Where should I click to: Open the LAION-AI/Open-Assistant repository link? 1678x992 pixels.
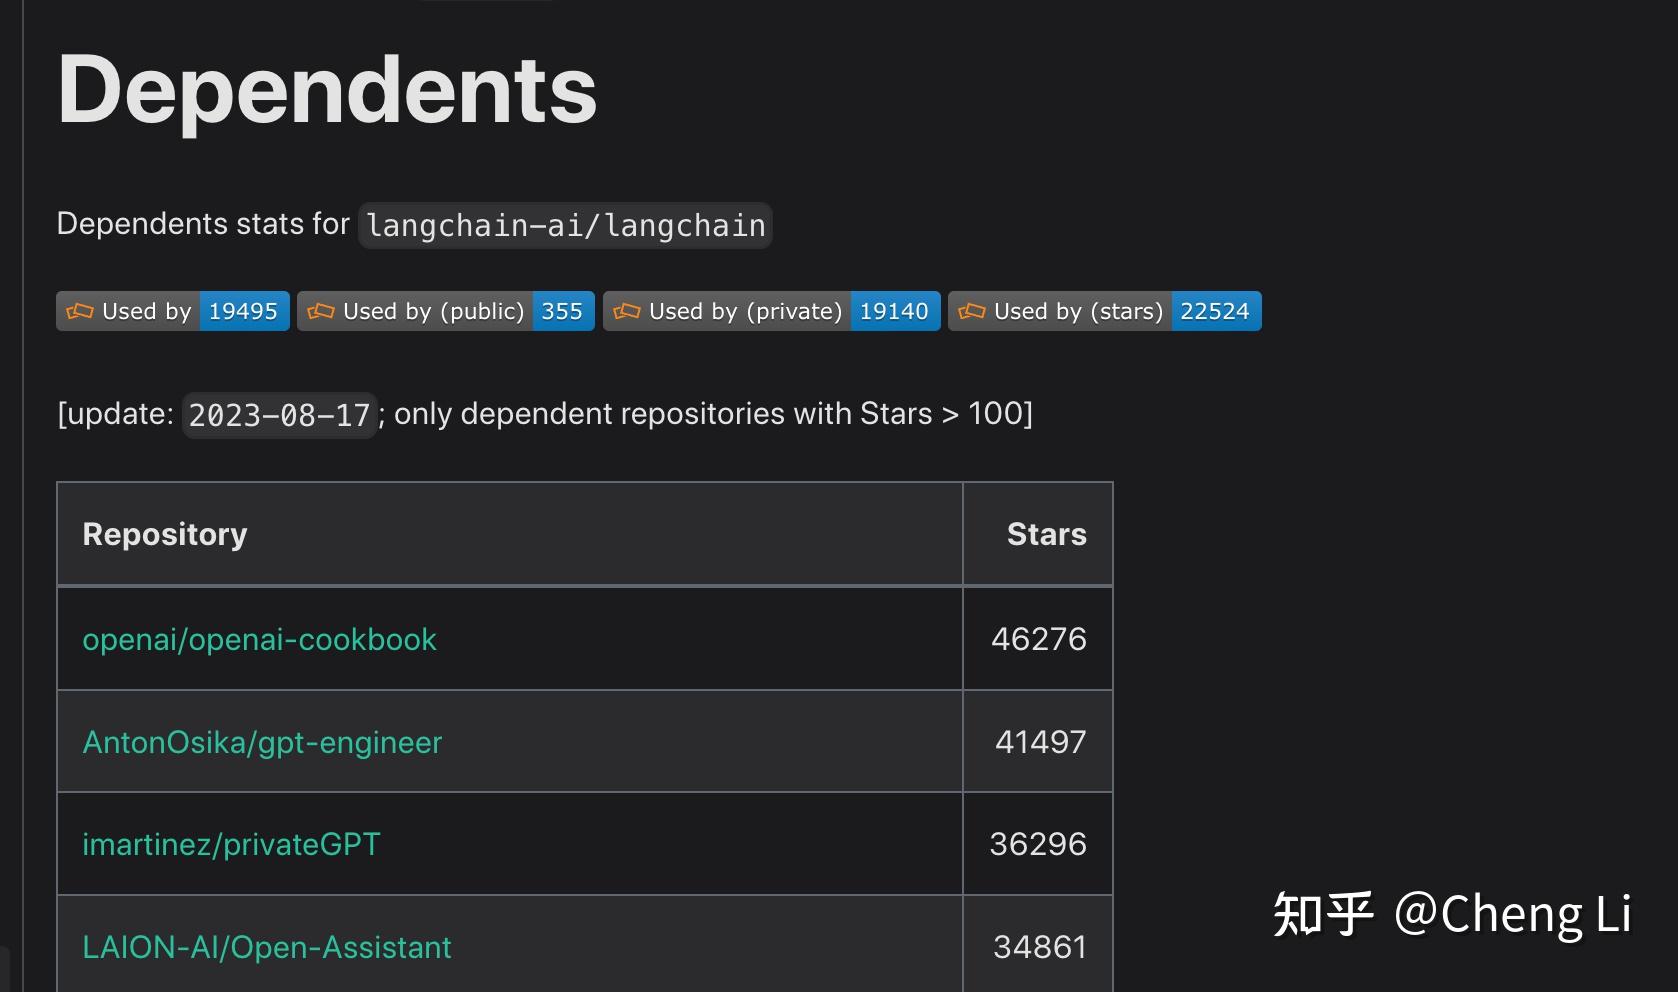tap(267, 946)
